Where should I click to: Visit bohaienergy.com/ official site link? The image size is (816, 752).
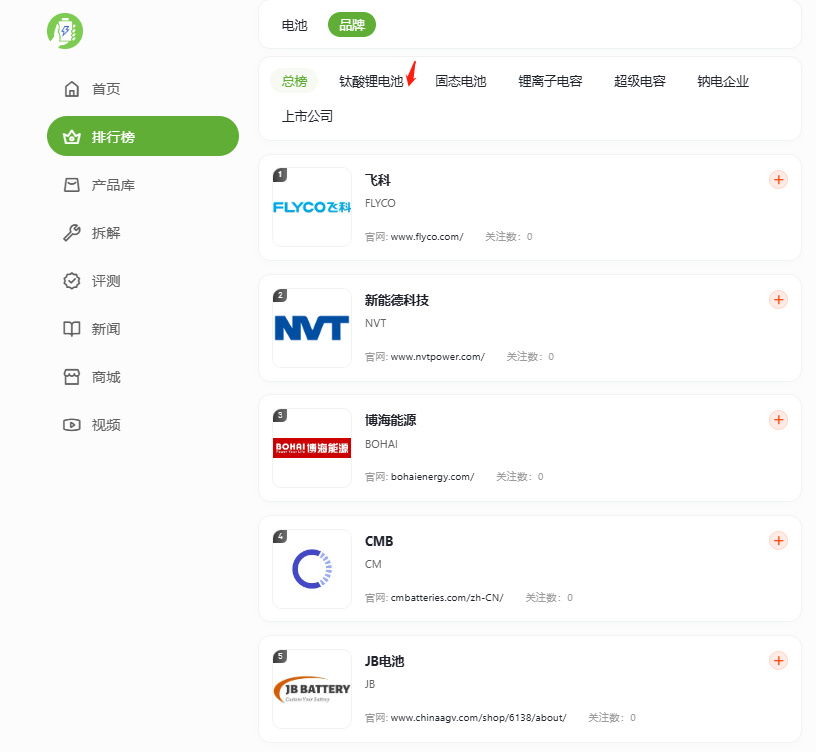(432, 477)
